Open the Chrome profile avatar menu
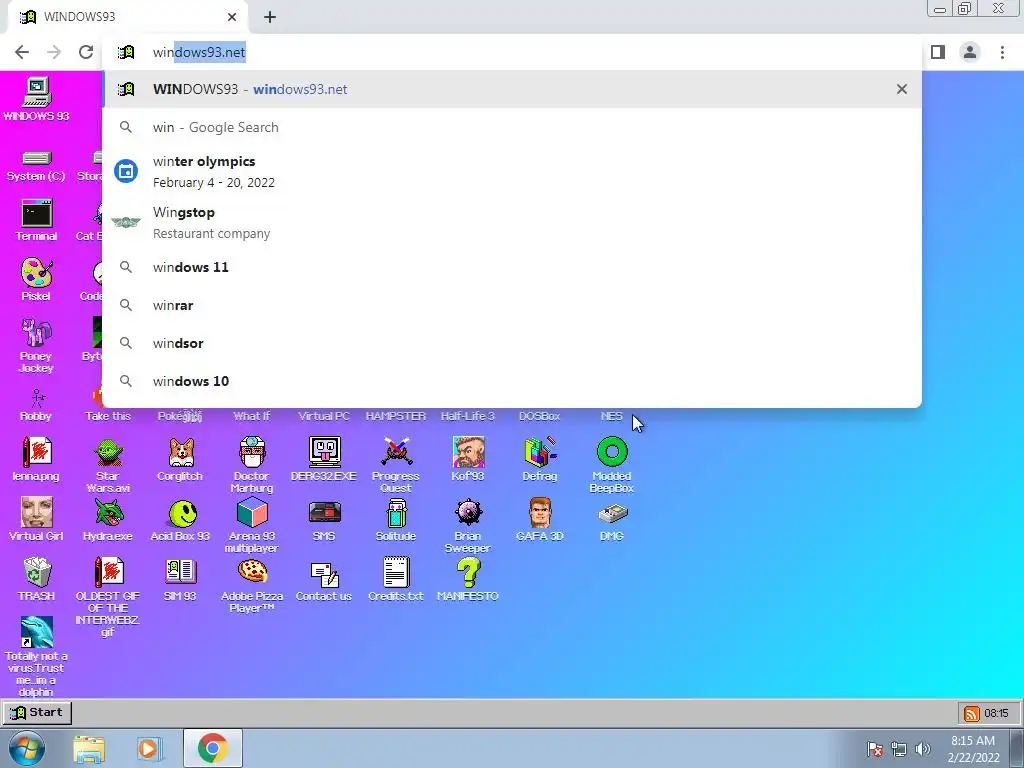Image resolution: width=1024 pixels, height=768 pixels. point(970,52)
